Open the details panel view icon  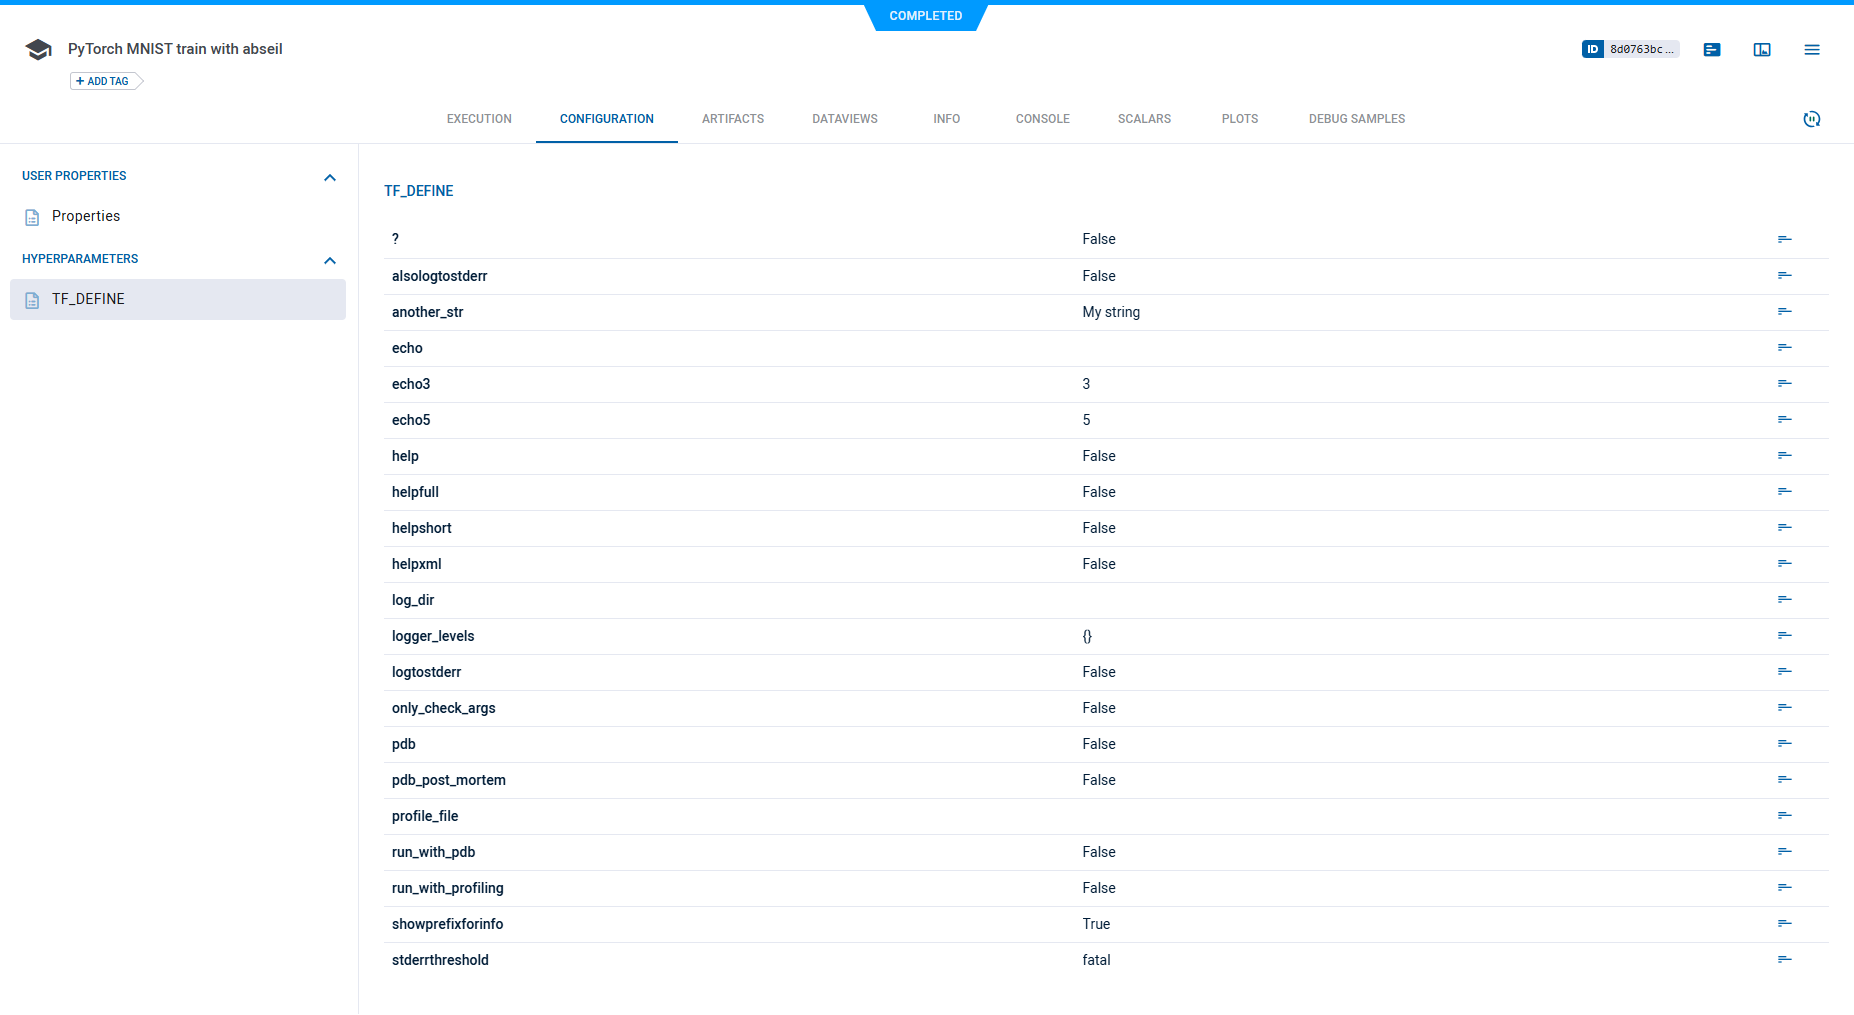point(1762,49)
